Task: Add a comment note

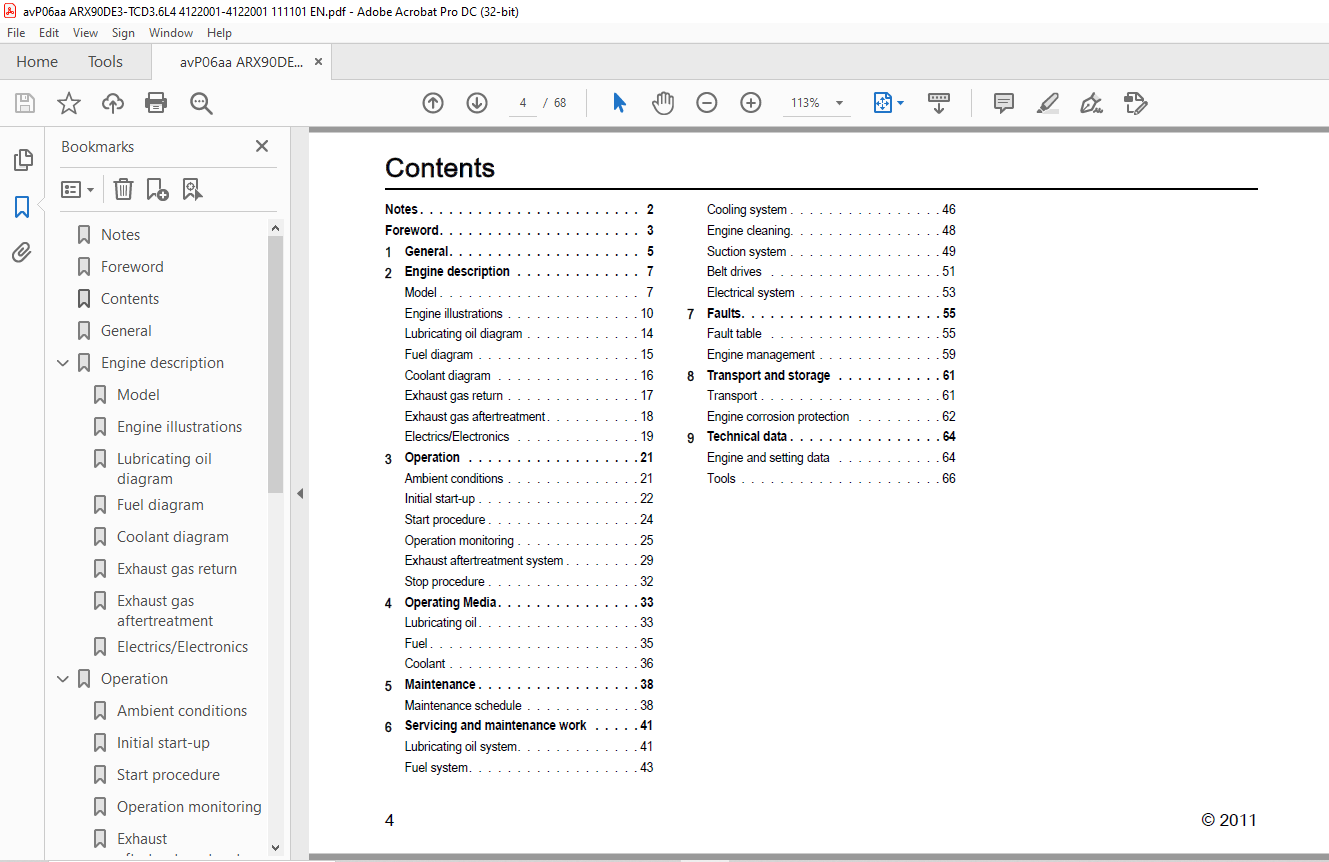Action: pos(1004,103)
